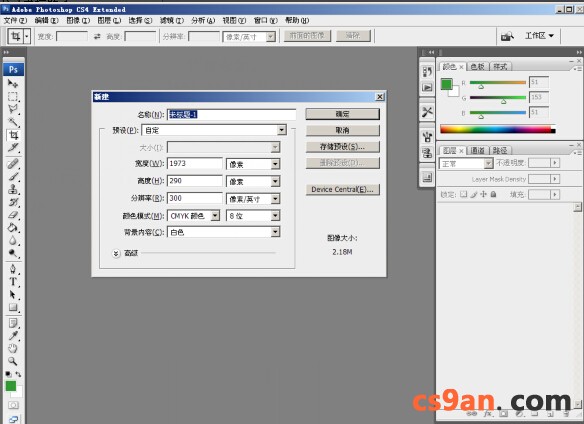Select the Lasso tool

click(x=13, y=109)
